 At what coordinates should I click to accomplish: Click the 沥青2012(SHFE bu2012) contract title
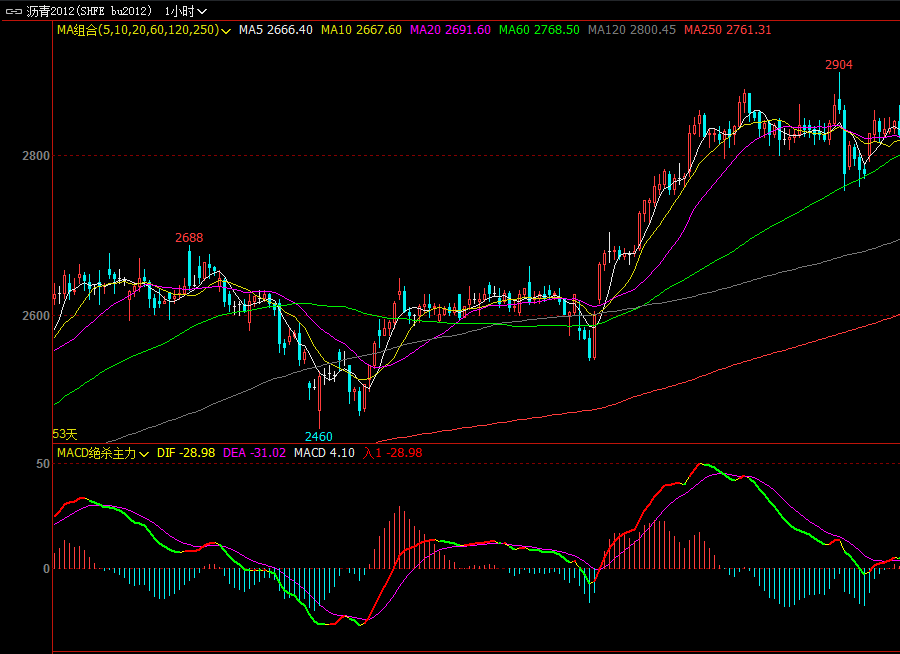(x=90, y=11)
